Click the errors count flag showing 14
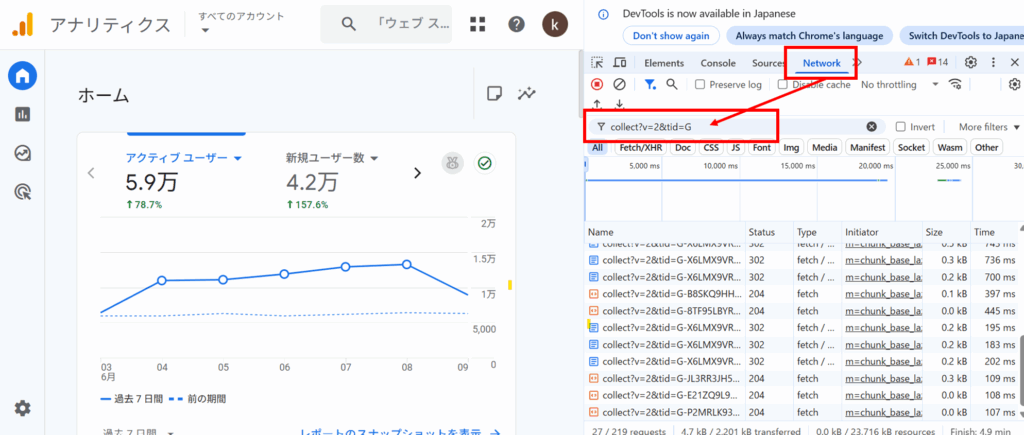1024x435 pixels. [938, 63]
